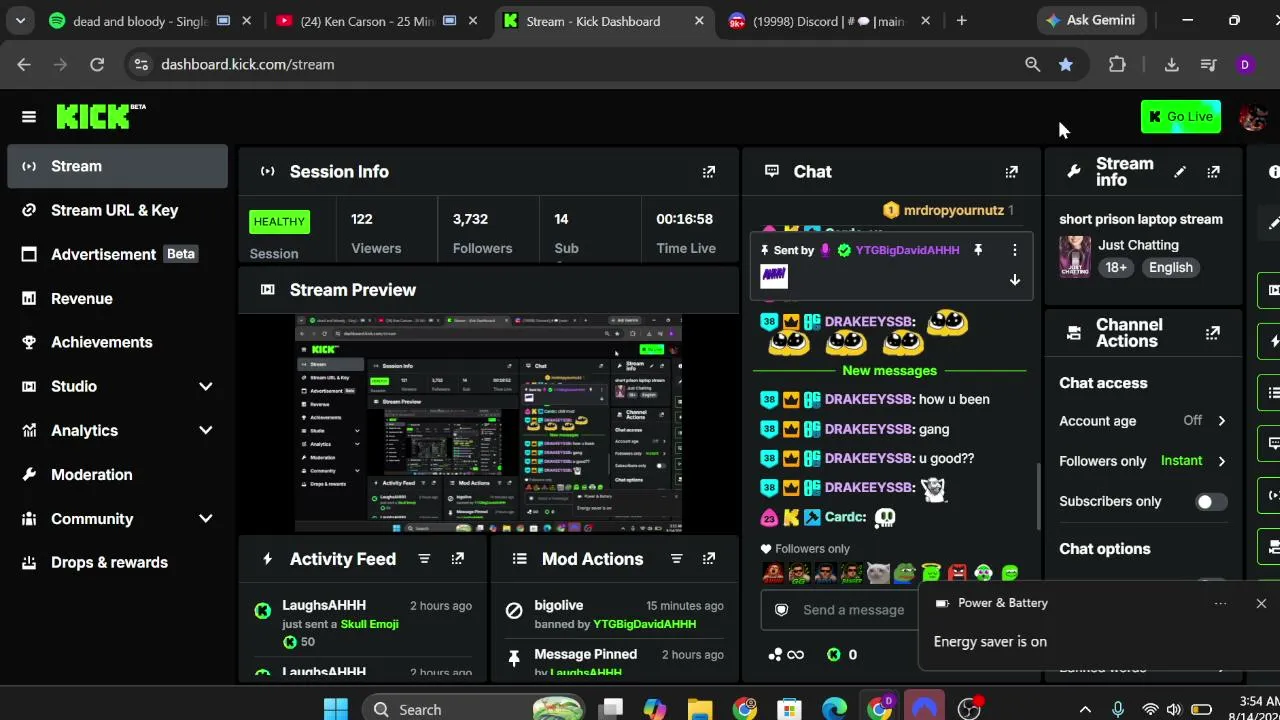Viewport: 1280px width, 720px height.
Task: Open the Stream sidebar item
Action: coord(117,166)
